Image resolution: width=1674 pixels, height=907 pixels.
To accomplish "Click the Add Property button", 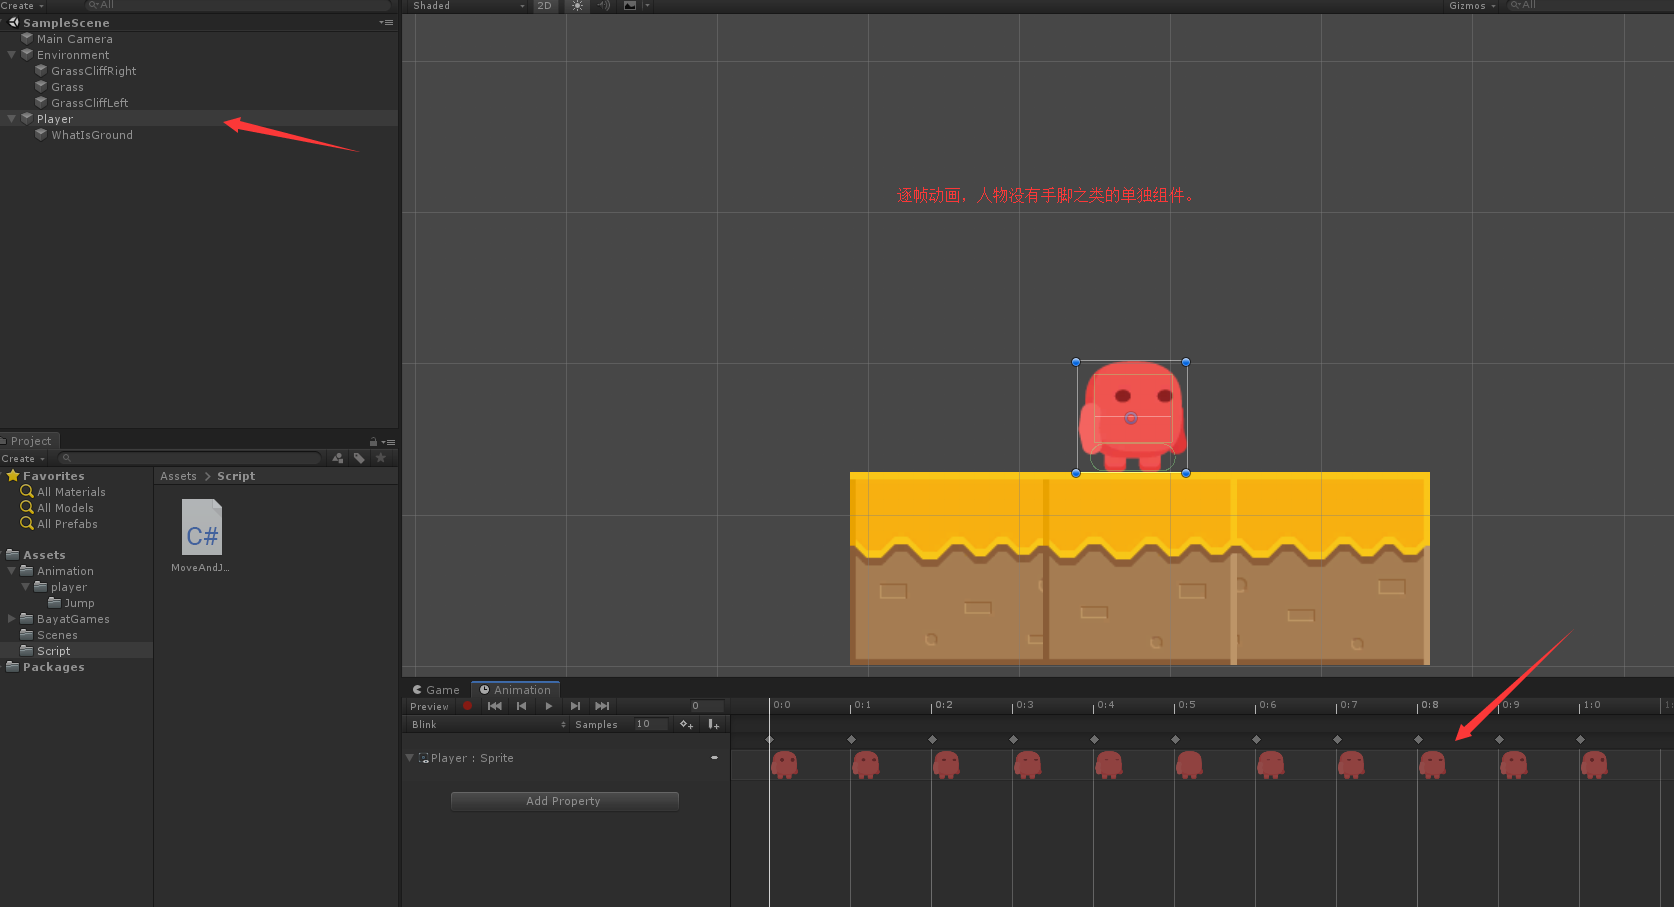I will pyautogui.click(x=564, y=801).
